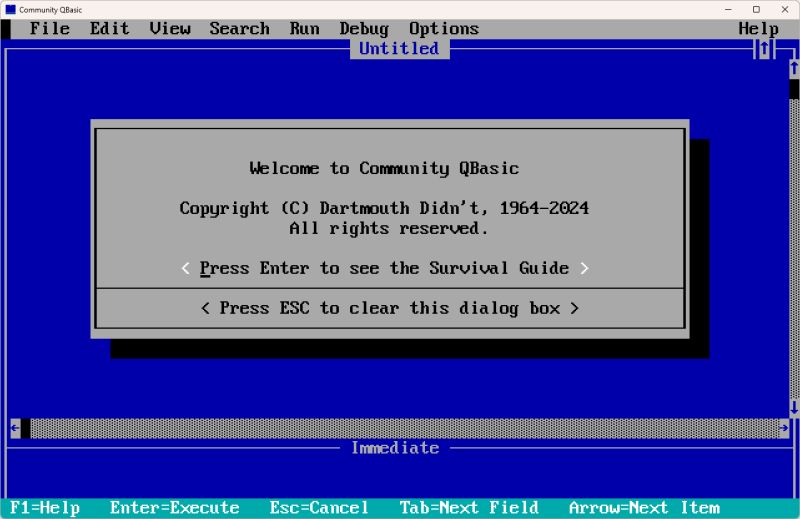Open the Debug menu
This screenshot has width=800, height=519.
(364, 29)
